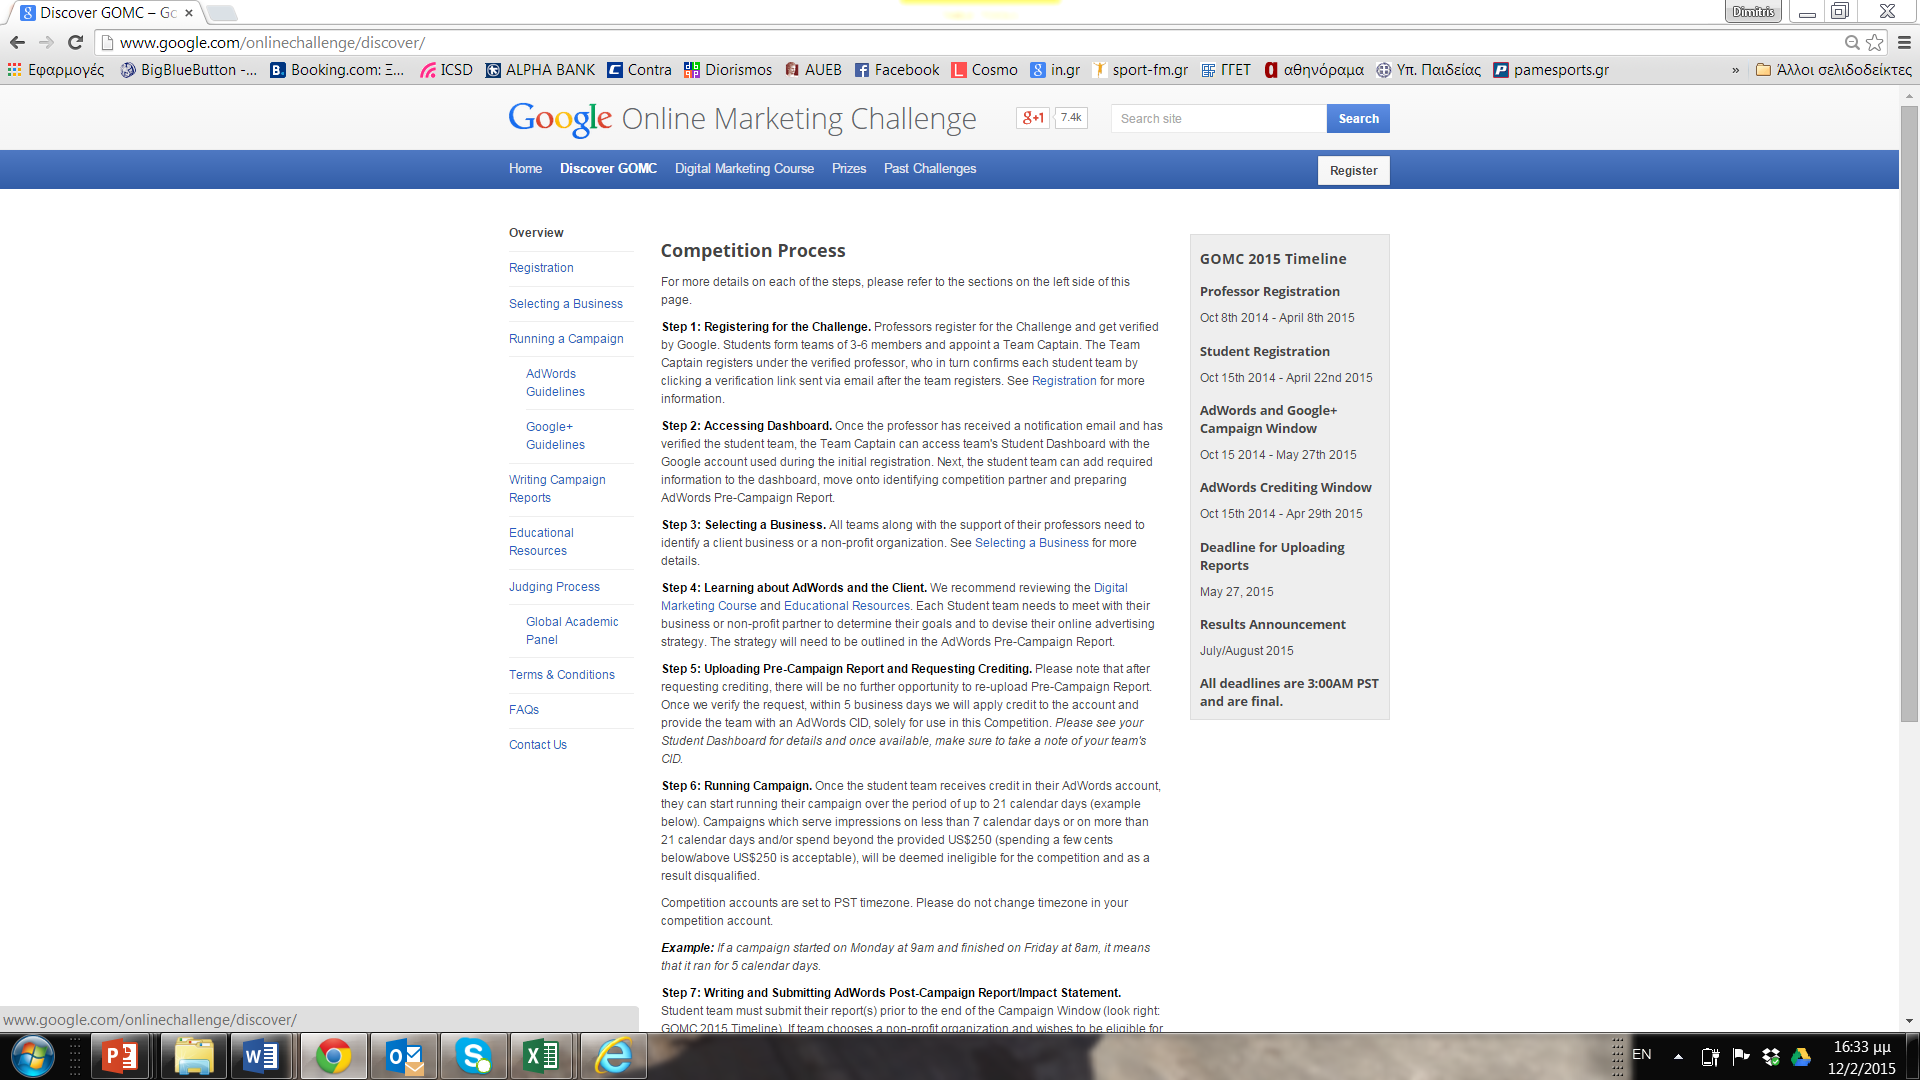Click the EN language indicator
Screen dimensions: 1920x1080
pyautogui.click(x=1642, y=1055)
